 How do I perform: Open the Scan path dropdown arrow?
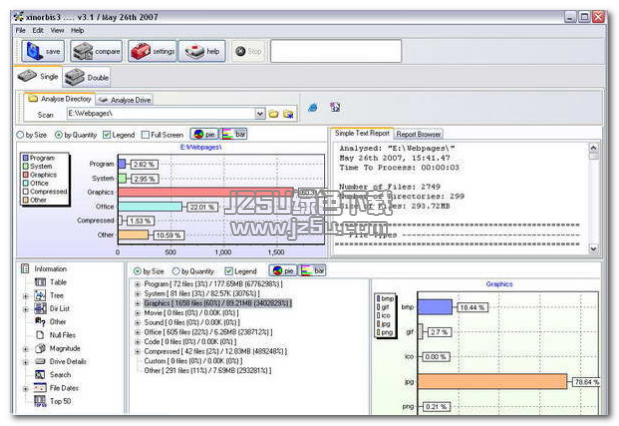tap(260, 114)
